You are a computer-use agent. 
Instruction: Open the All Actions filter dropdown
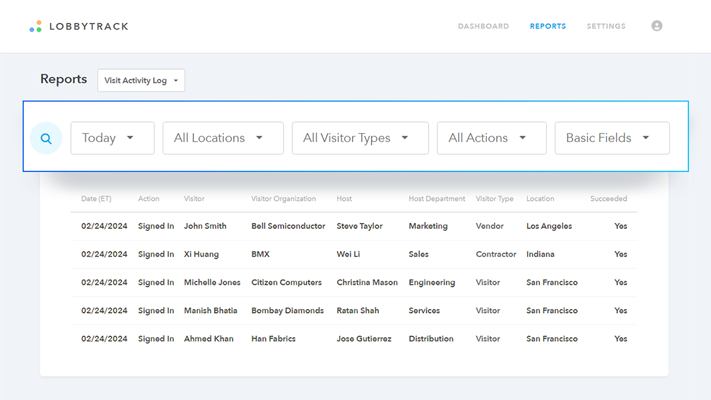point(491,138)
